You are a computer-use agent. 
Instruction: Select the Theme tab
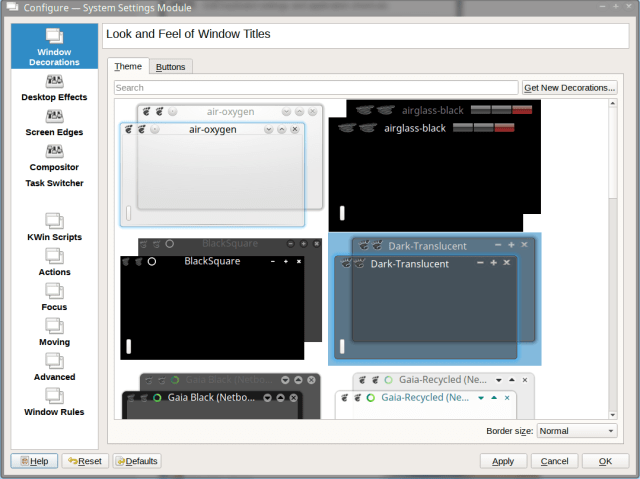pyautogui.click(x=128, y=67)
